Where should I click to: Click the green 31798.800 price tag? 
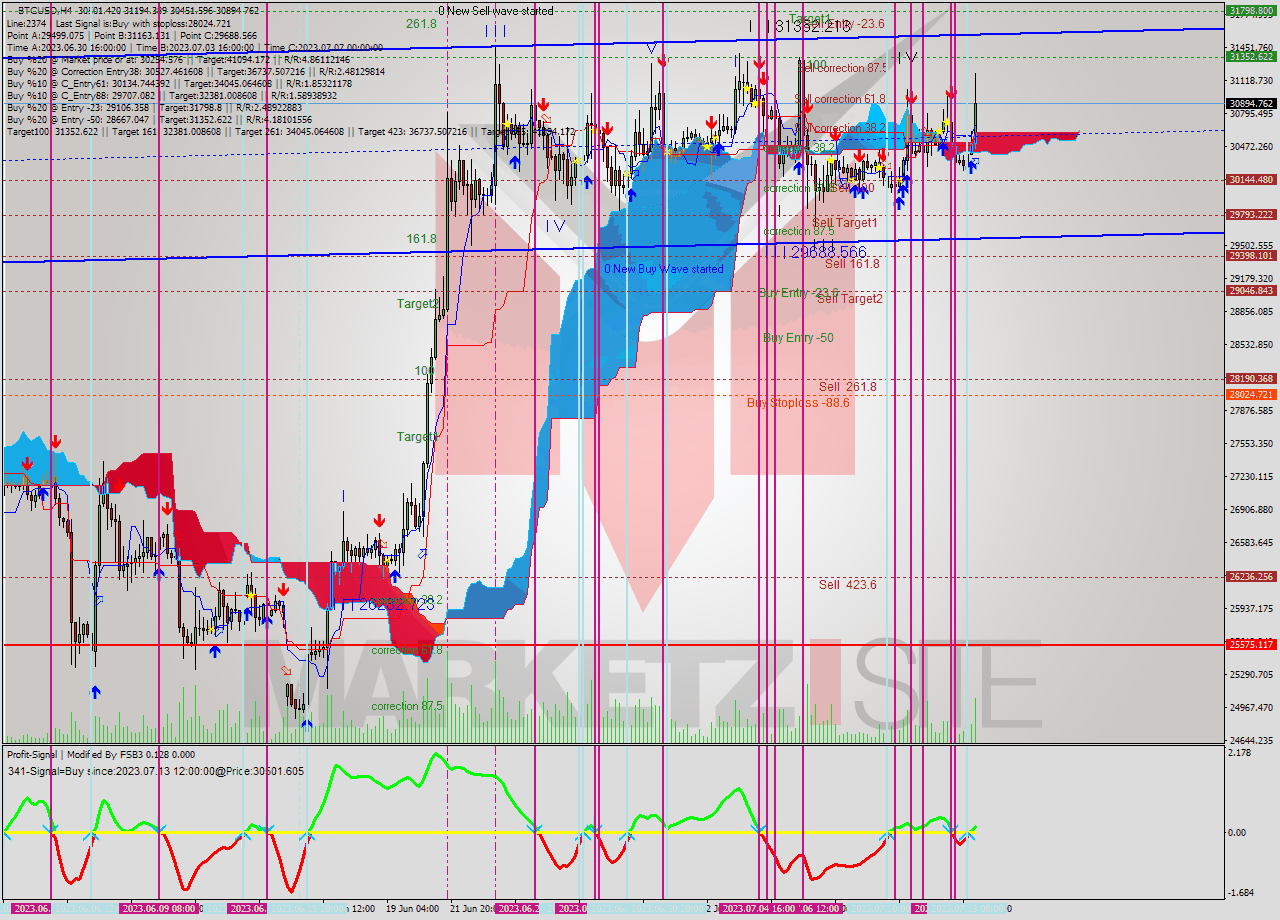[1251, 11]
